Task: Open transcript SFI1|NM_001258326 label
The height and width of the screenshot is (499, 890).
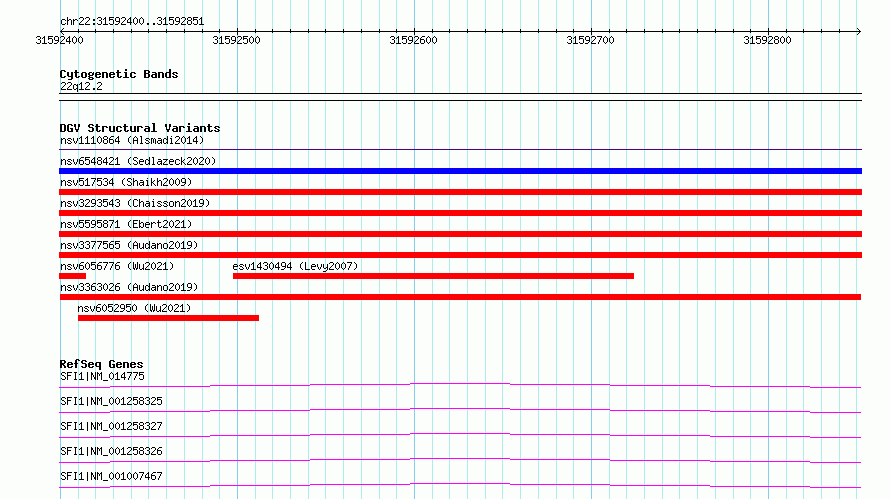Action: pos(111,451)
